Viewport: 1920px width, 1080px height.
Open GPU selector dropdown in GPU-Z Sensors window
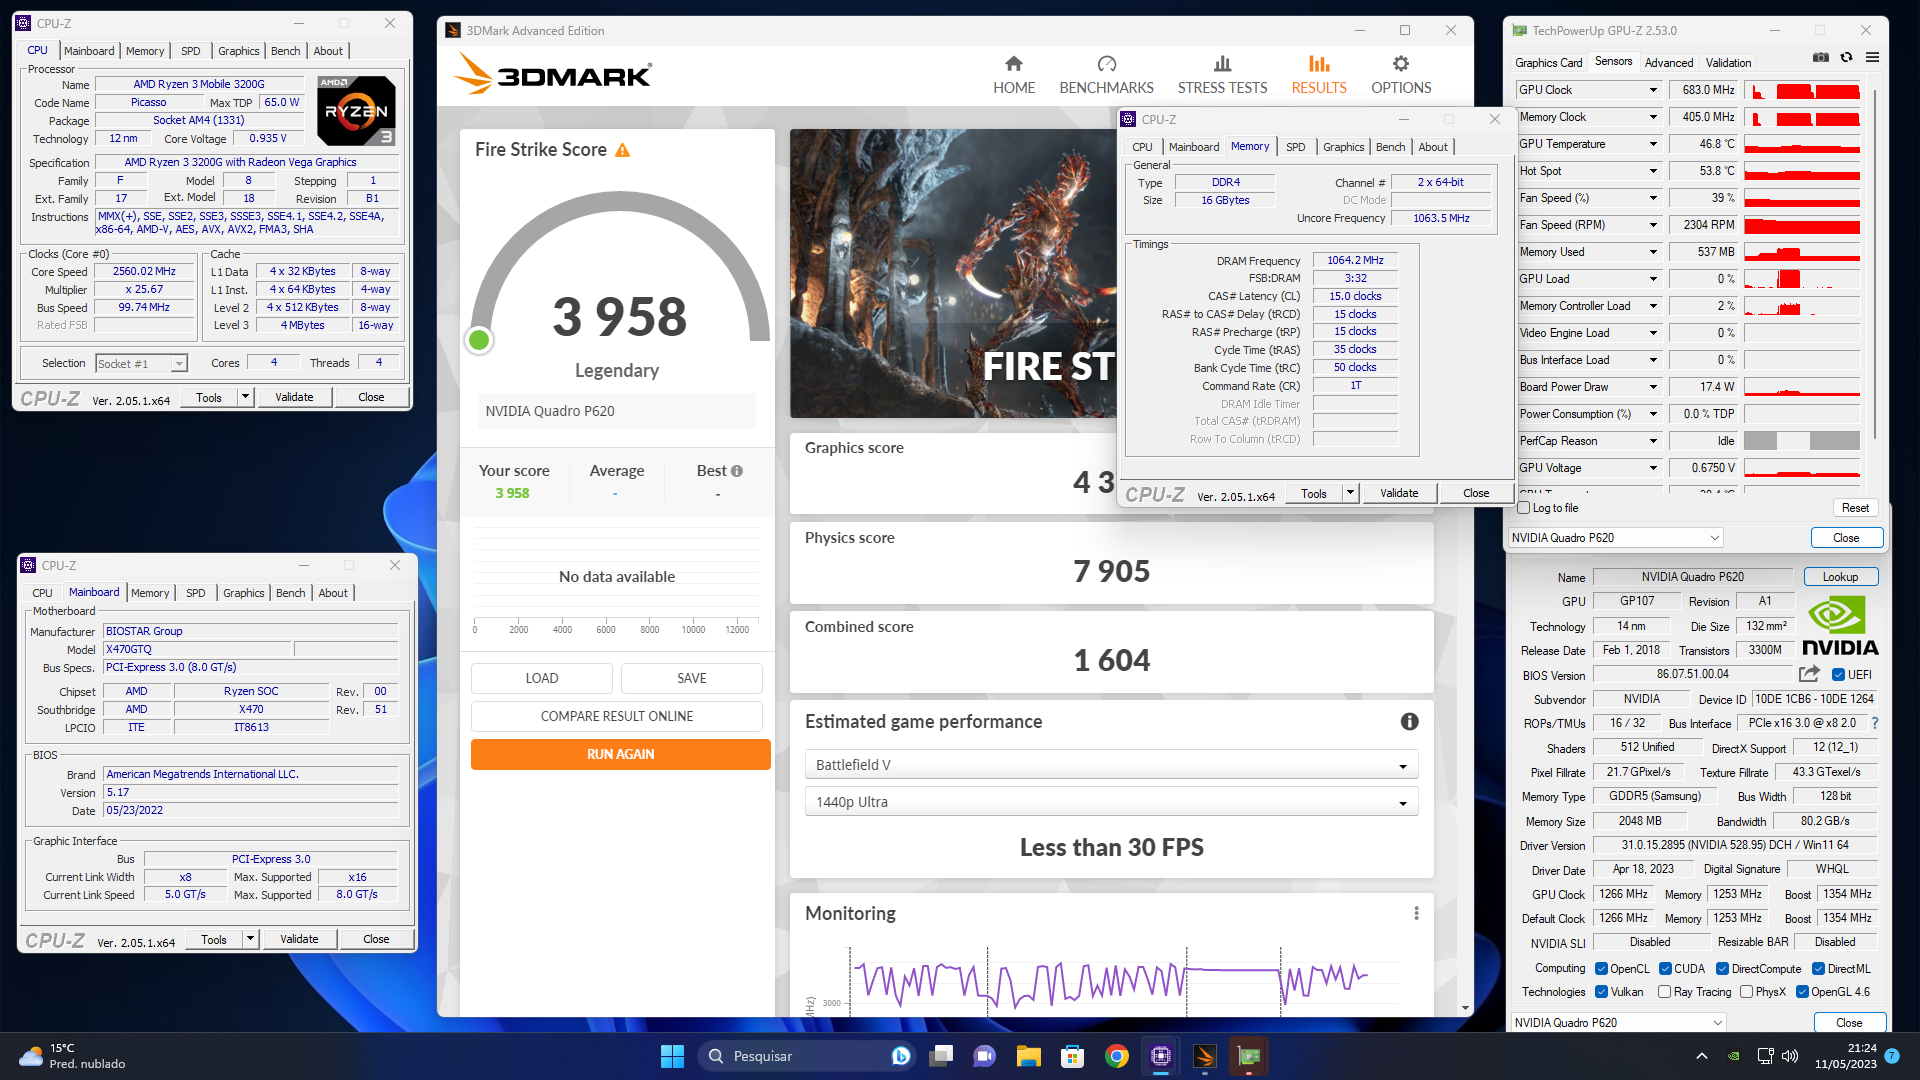(1615, 538)
